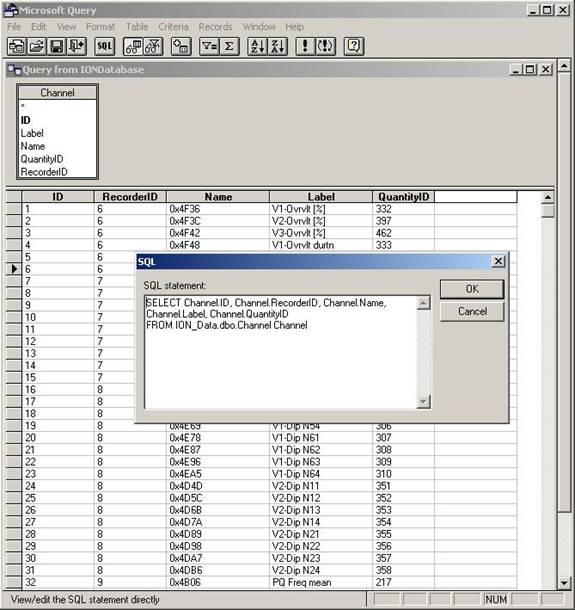Open the Window menu
The image size is (575, 610).
point(259,27)
